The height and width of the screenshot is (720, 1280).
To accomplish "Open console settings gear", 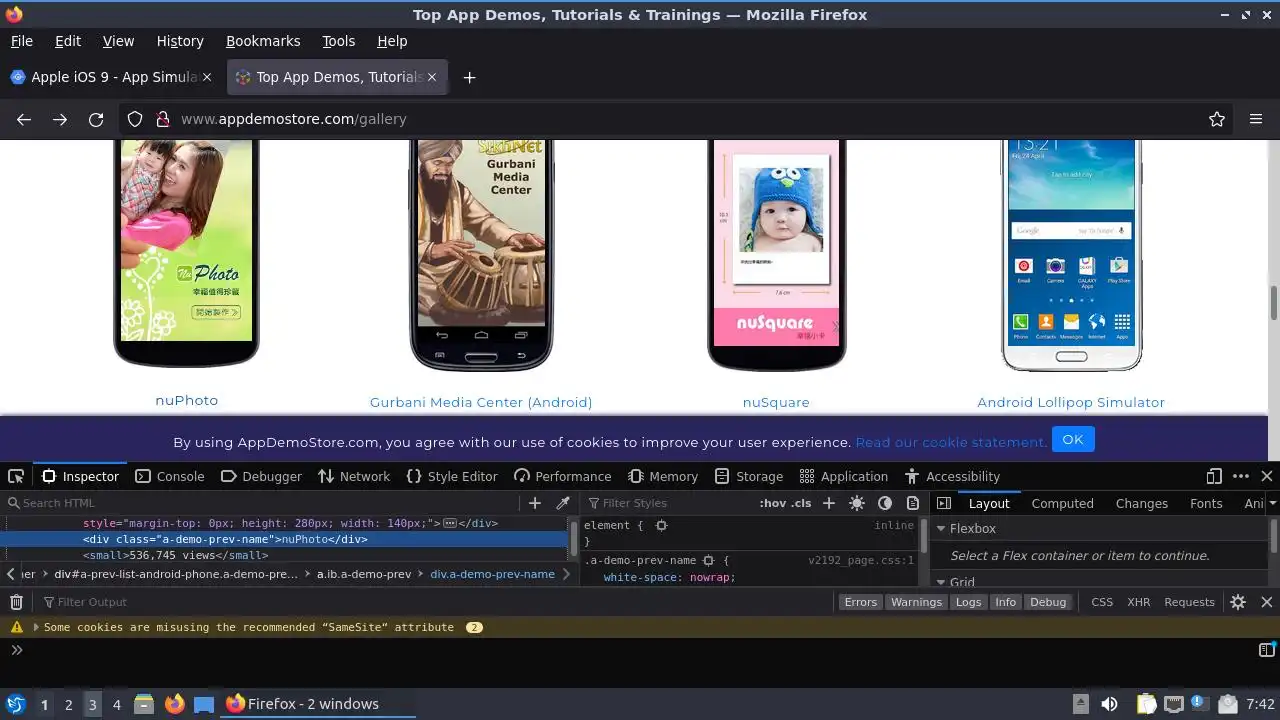I will pos(1238,602).
